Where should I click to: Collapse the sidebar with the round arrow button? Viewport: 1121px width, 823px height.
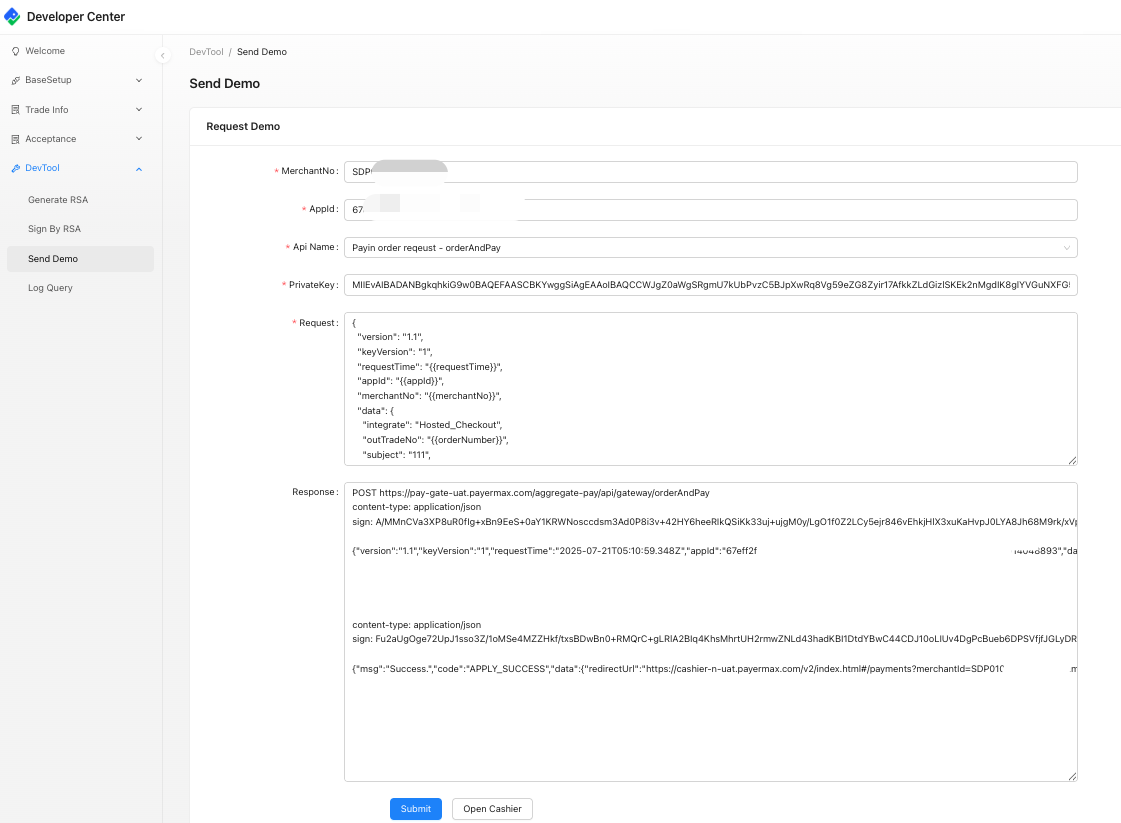[x=162, y=55]
